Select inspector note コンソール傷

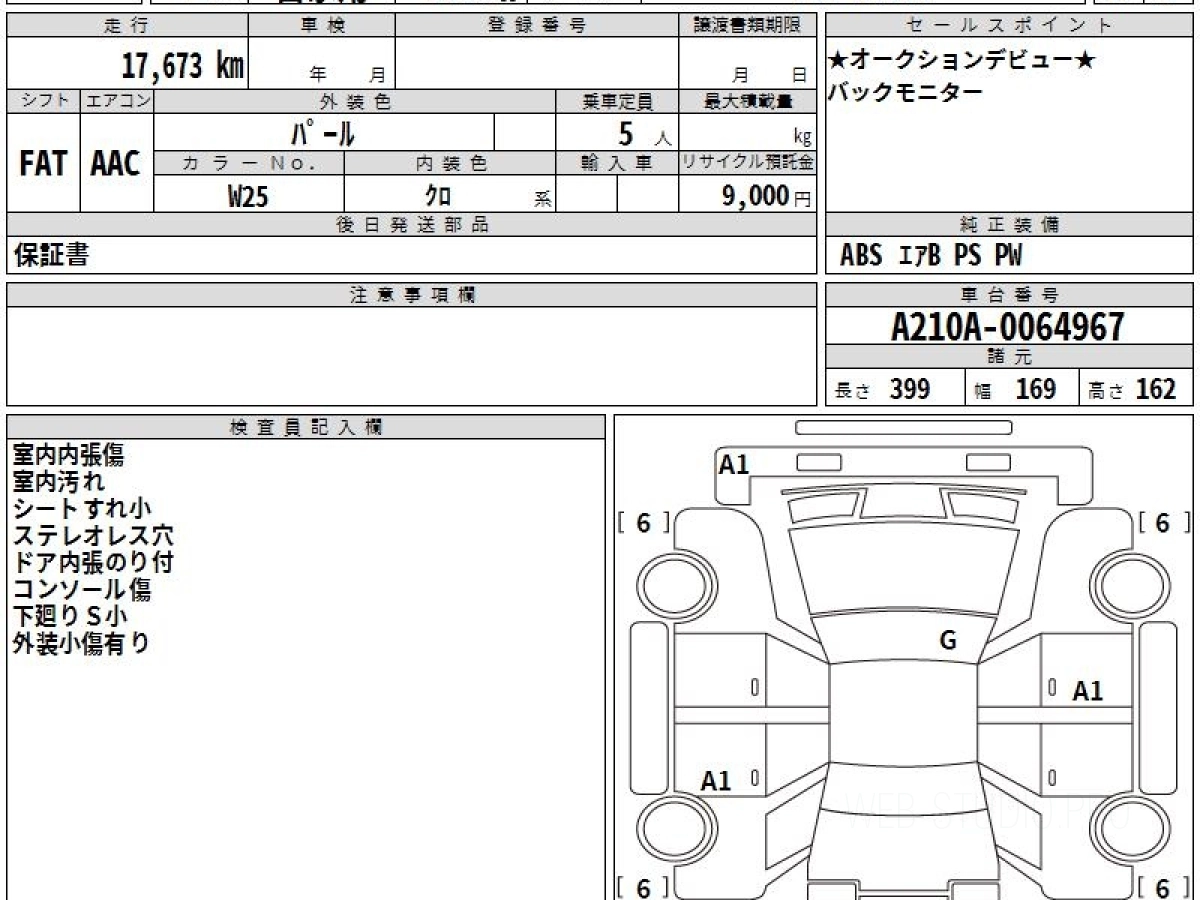tap(82, 589)
